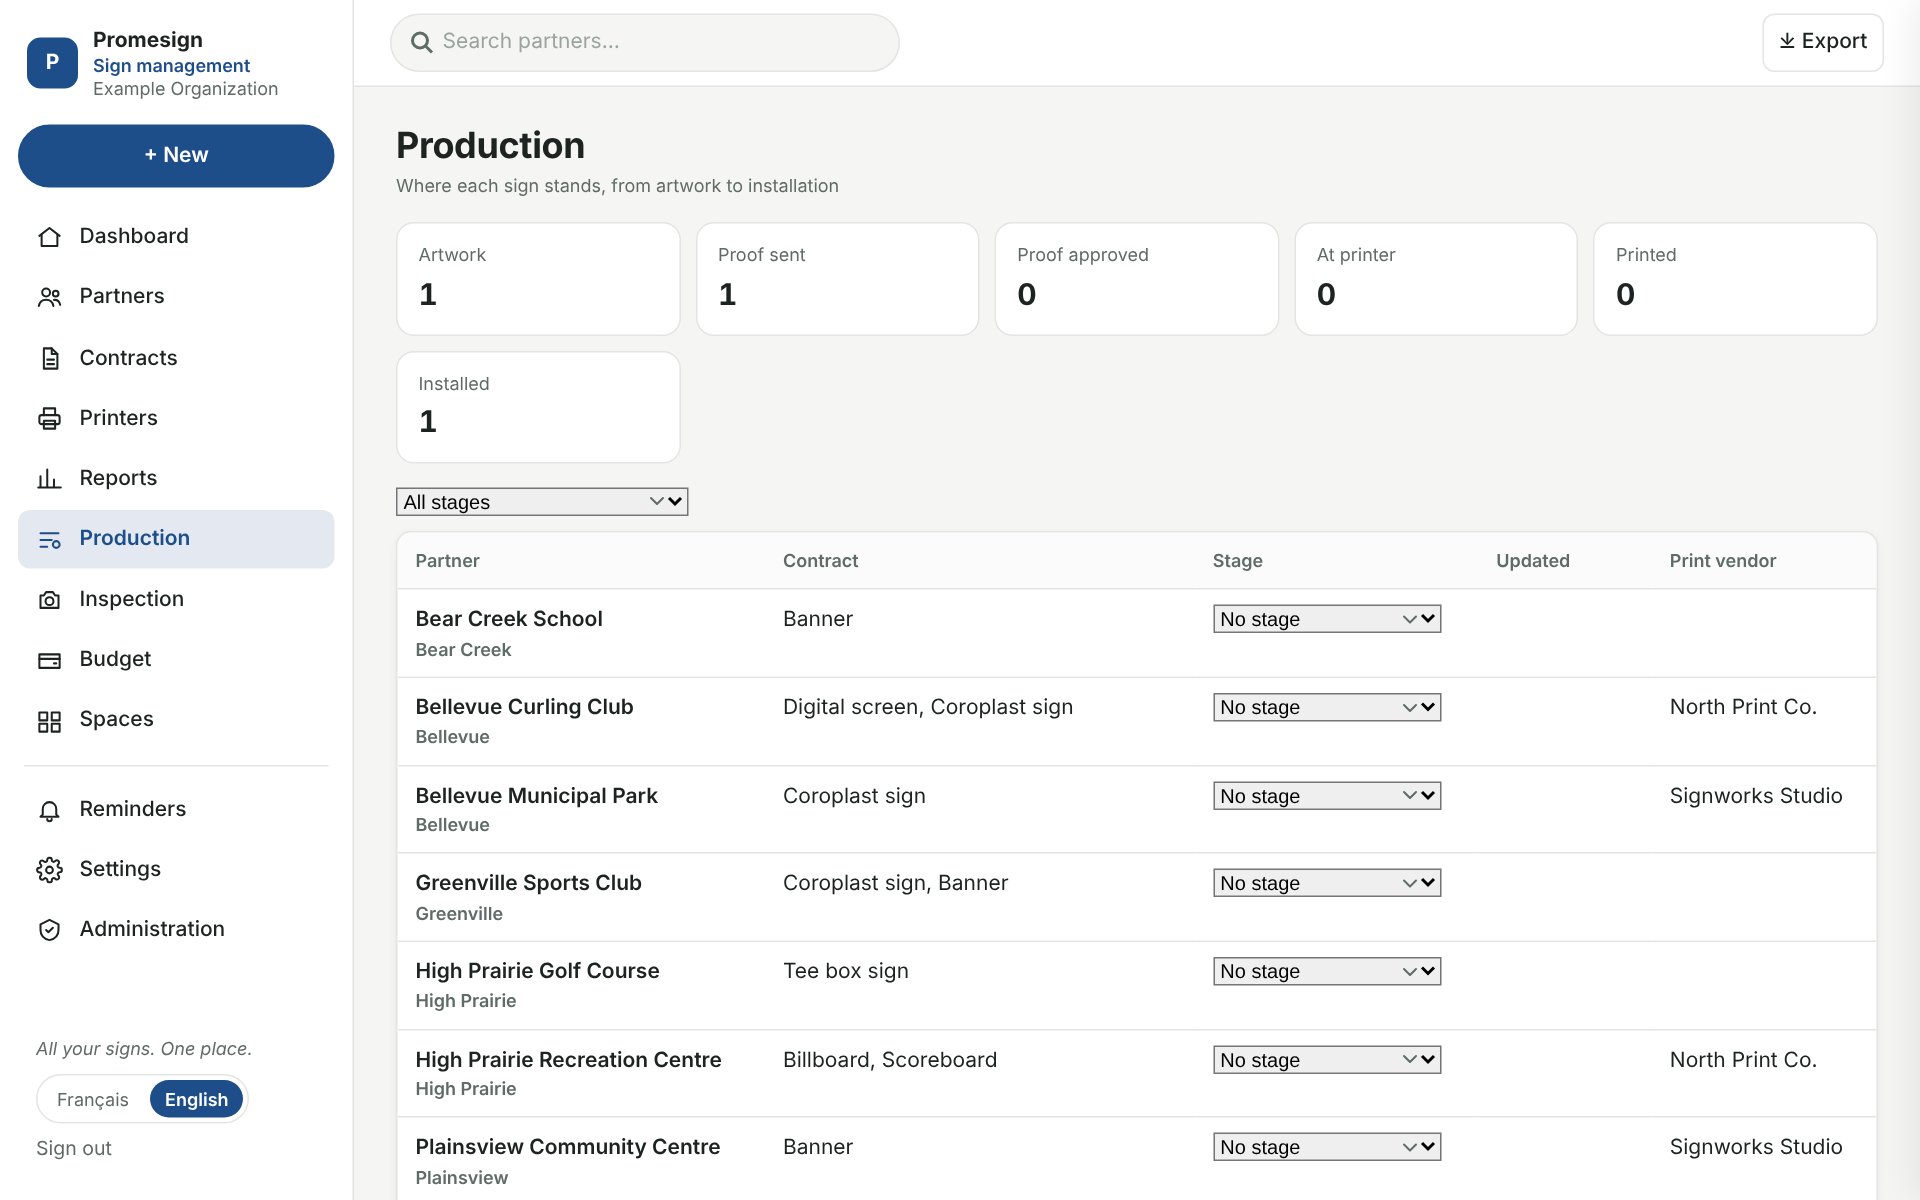
Task: Click the Stage column header
Action: (1237, 561)
